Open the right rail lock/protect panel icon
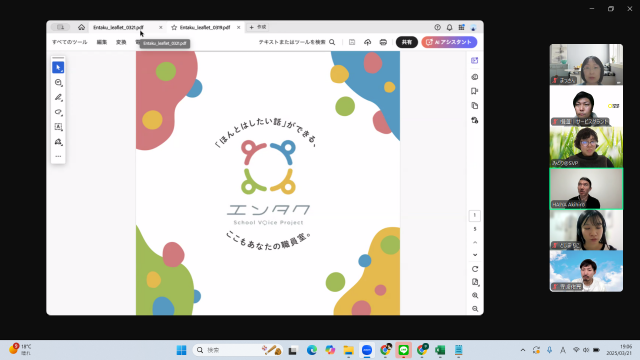Image resolution: width=640 pixels, height=360 pixels. click(x=474, y=120)
